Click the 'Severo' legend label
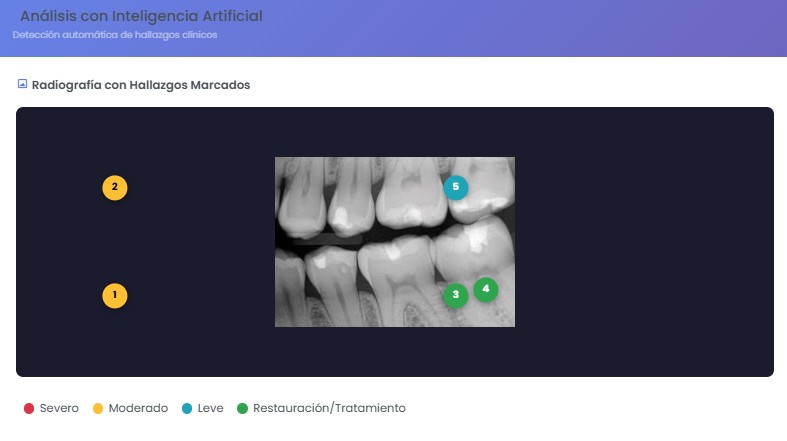This screenshot has width=787, height=441. pos(59,408)
